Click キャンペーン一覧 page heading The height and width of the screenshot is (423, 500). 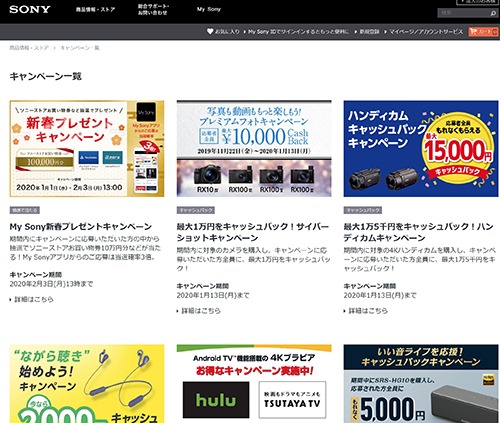click(45, 76)
